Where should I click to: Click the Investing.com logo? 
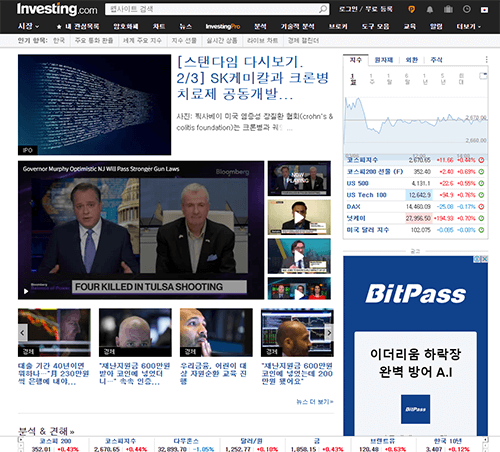click(57, 9)
